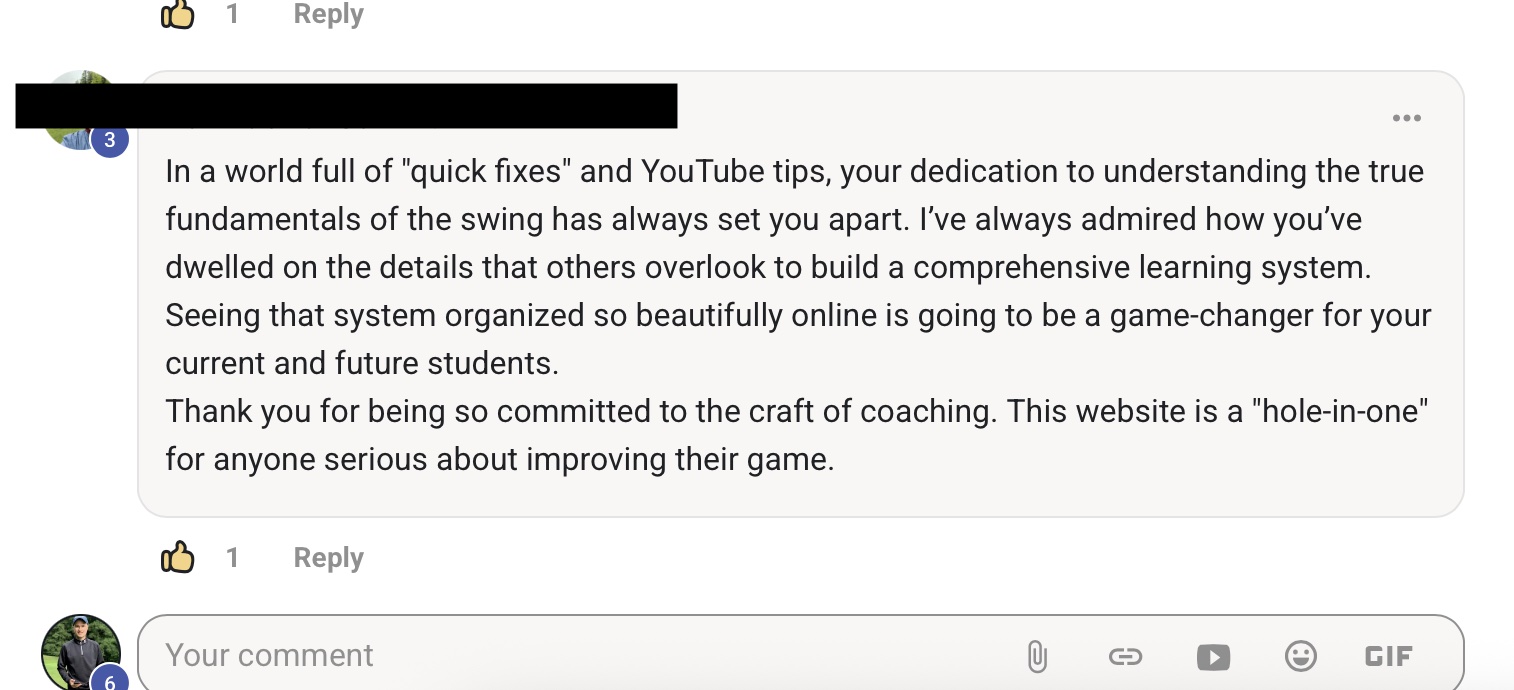Reply to the "hole-in-one" comment
The height and width of the screenshot is (690, 1514).
(x=328, y=557)
